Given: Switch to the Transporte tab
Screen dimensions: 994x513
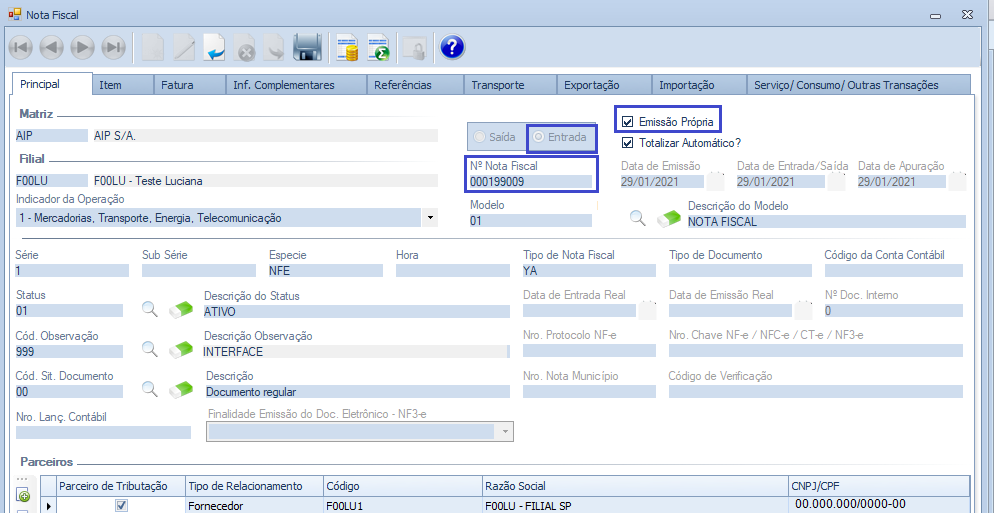Looking at the screenshot, I should pyautogui.click(x=497, y=85).
